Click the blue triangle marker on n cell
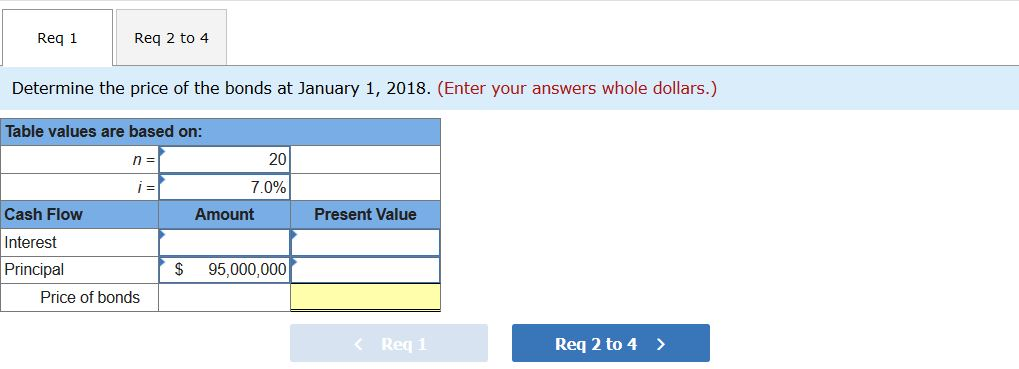Screen dimensions: 1019x369 (162, 151)
